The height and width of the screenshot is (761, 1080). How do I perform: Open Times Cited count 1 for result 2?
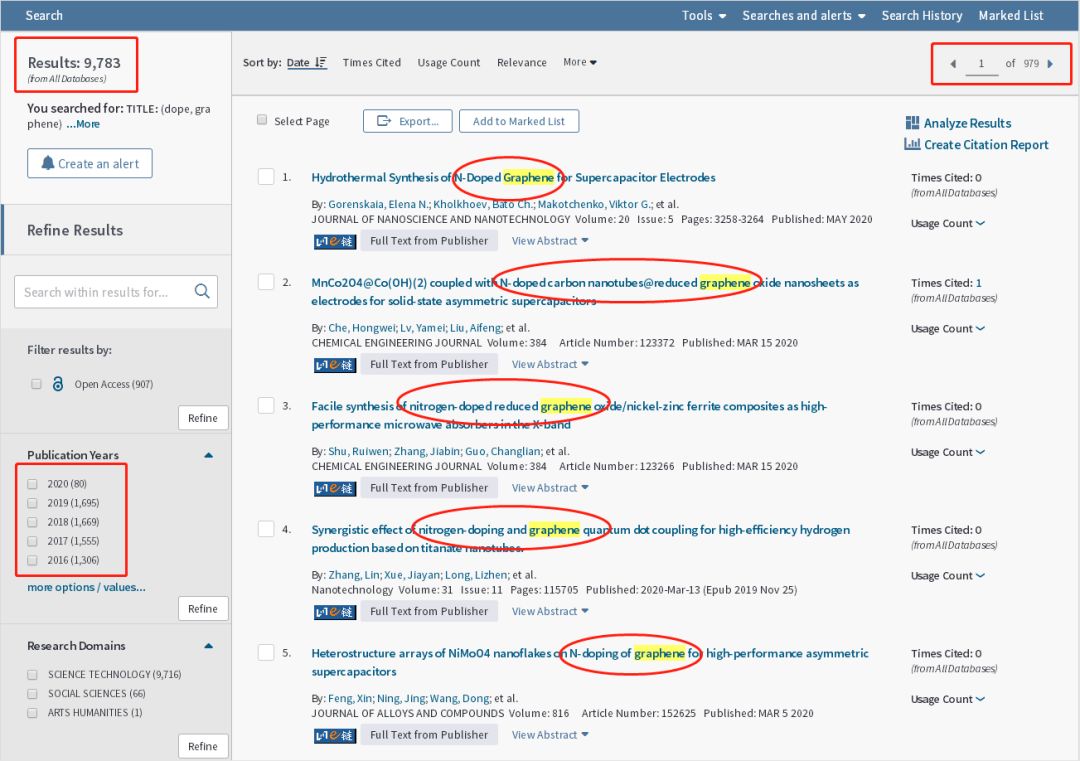tap(979, 283)
